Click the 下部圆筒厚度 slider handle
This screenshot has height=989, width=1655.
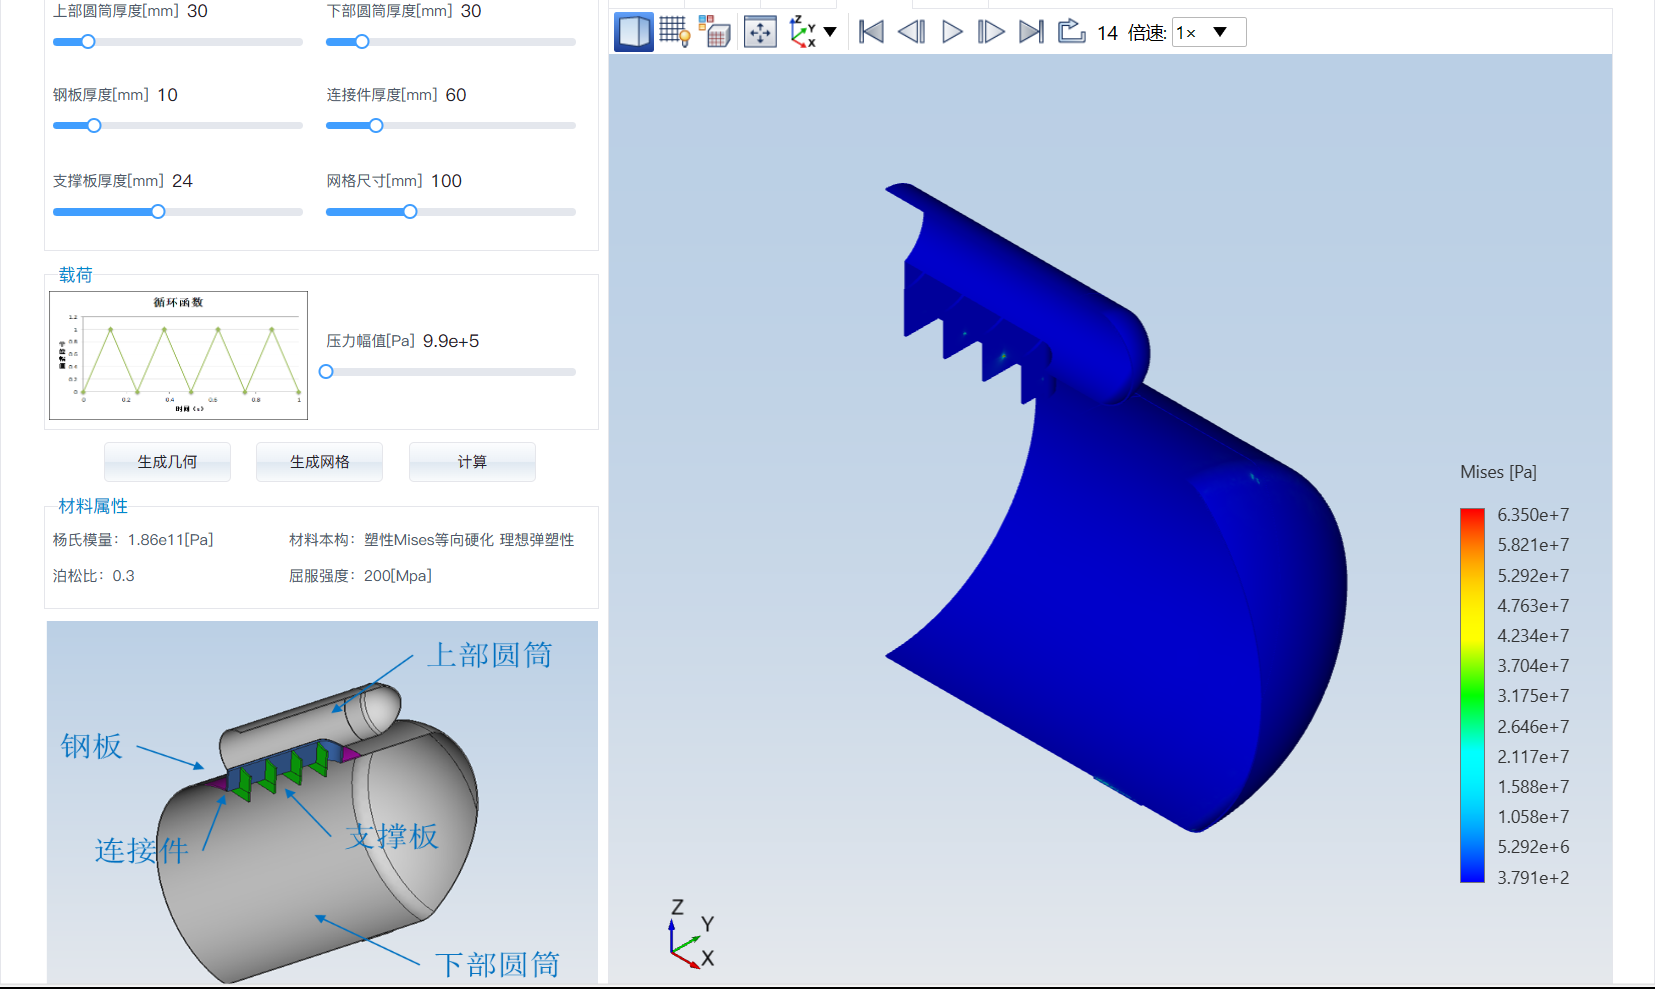(x=362, y=42)
